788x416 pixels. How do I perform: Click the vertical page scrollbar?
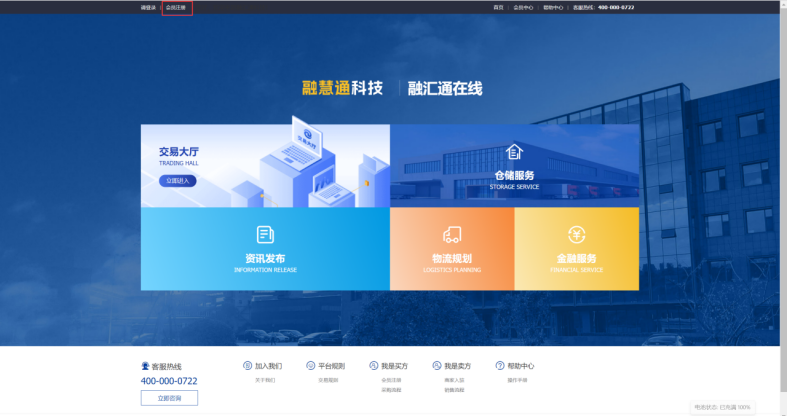point(783,201)
